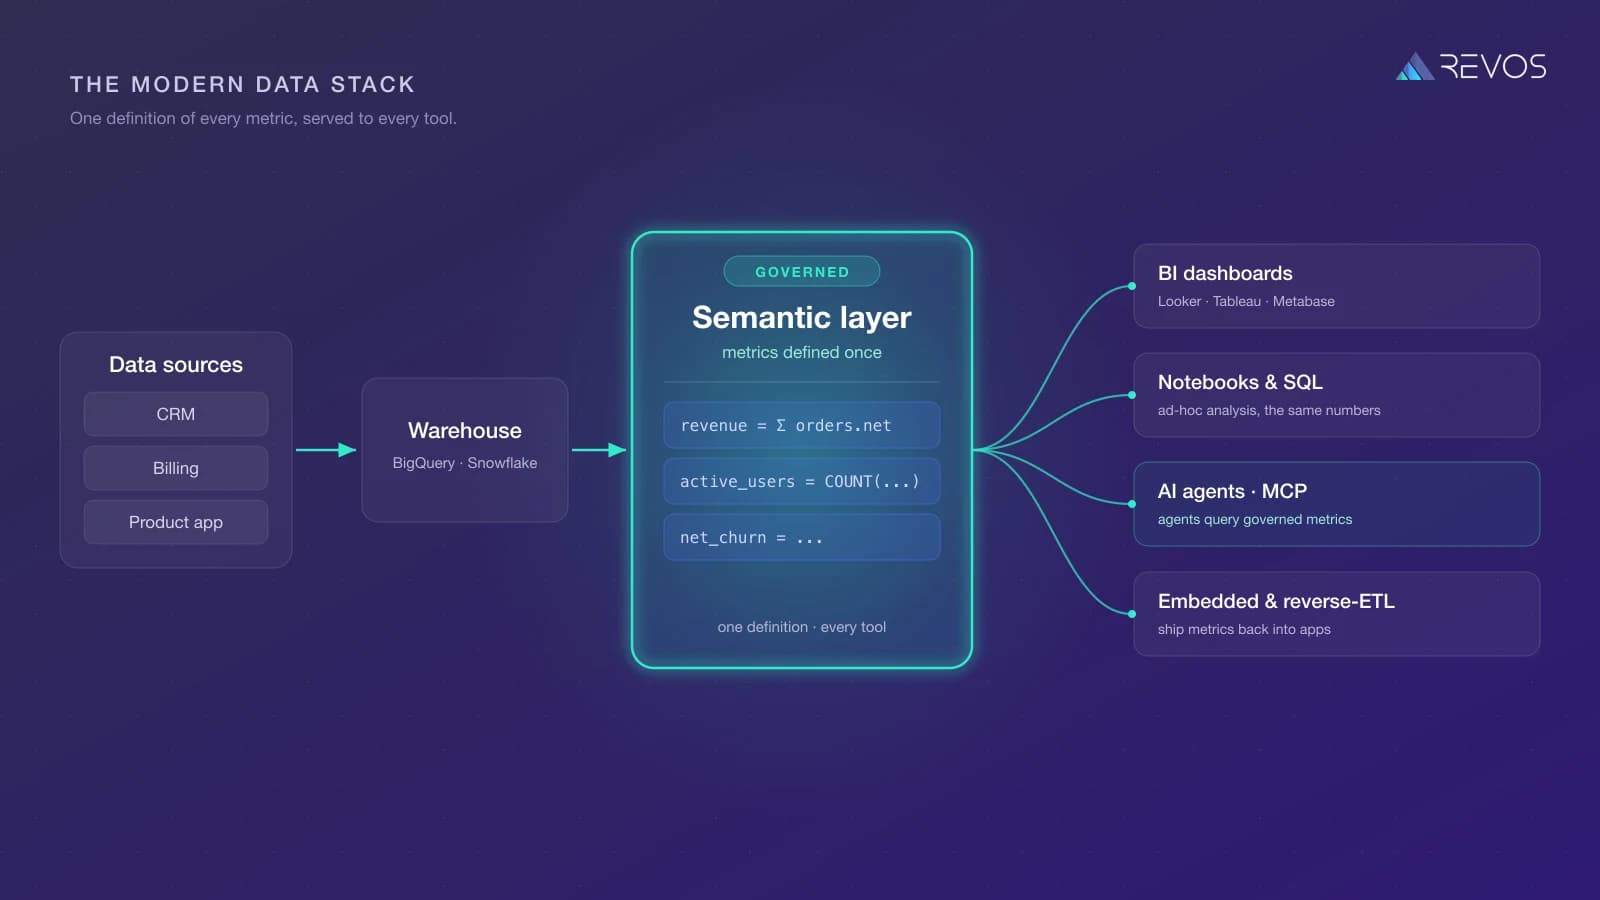Select the CRM data source box

(x=176, y=414)
